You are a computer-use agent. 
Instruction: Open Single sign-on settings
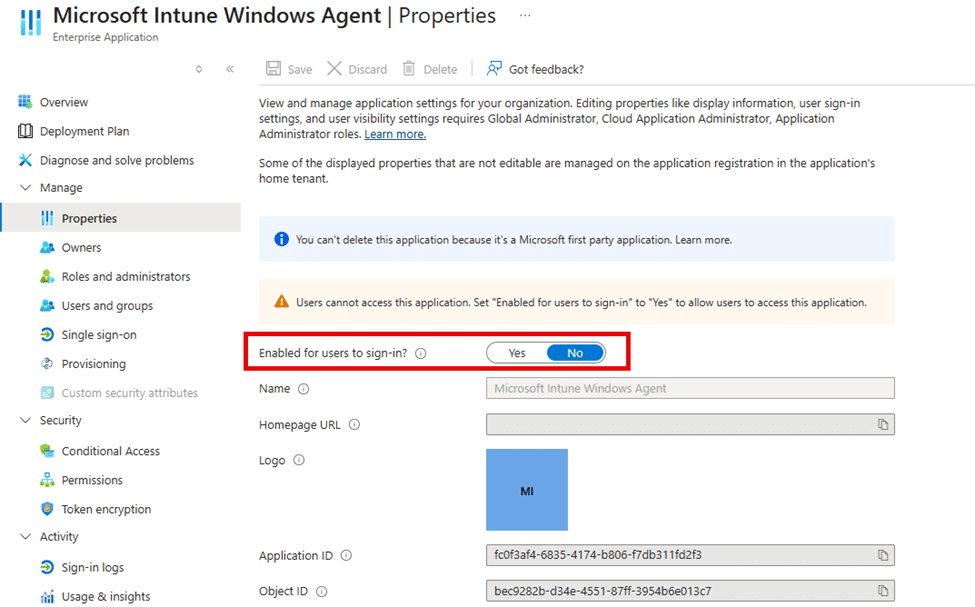(99, 335)
